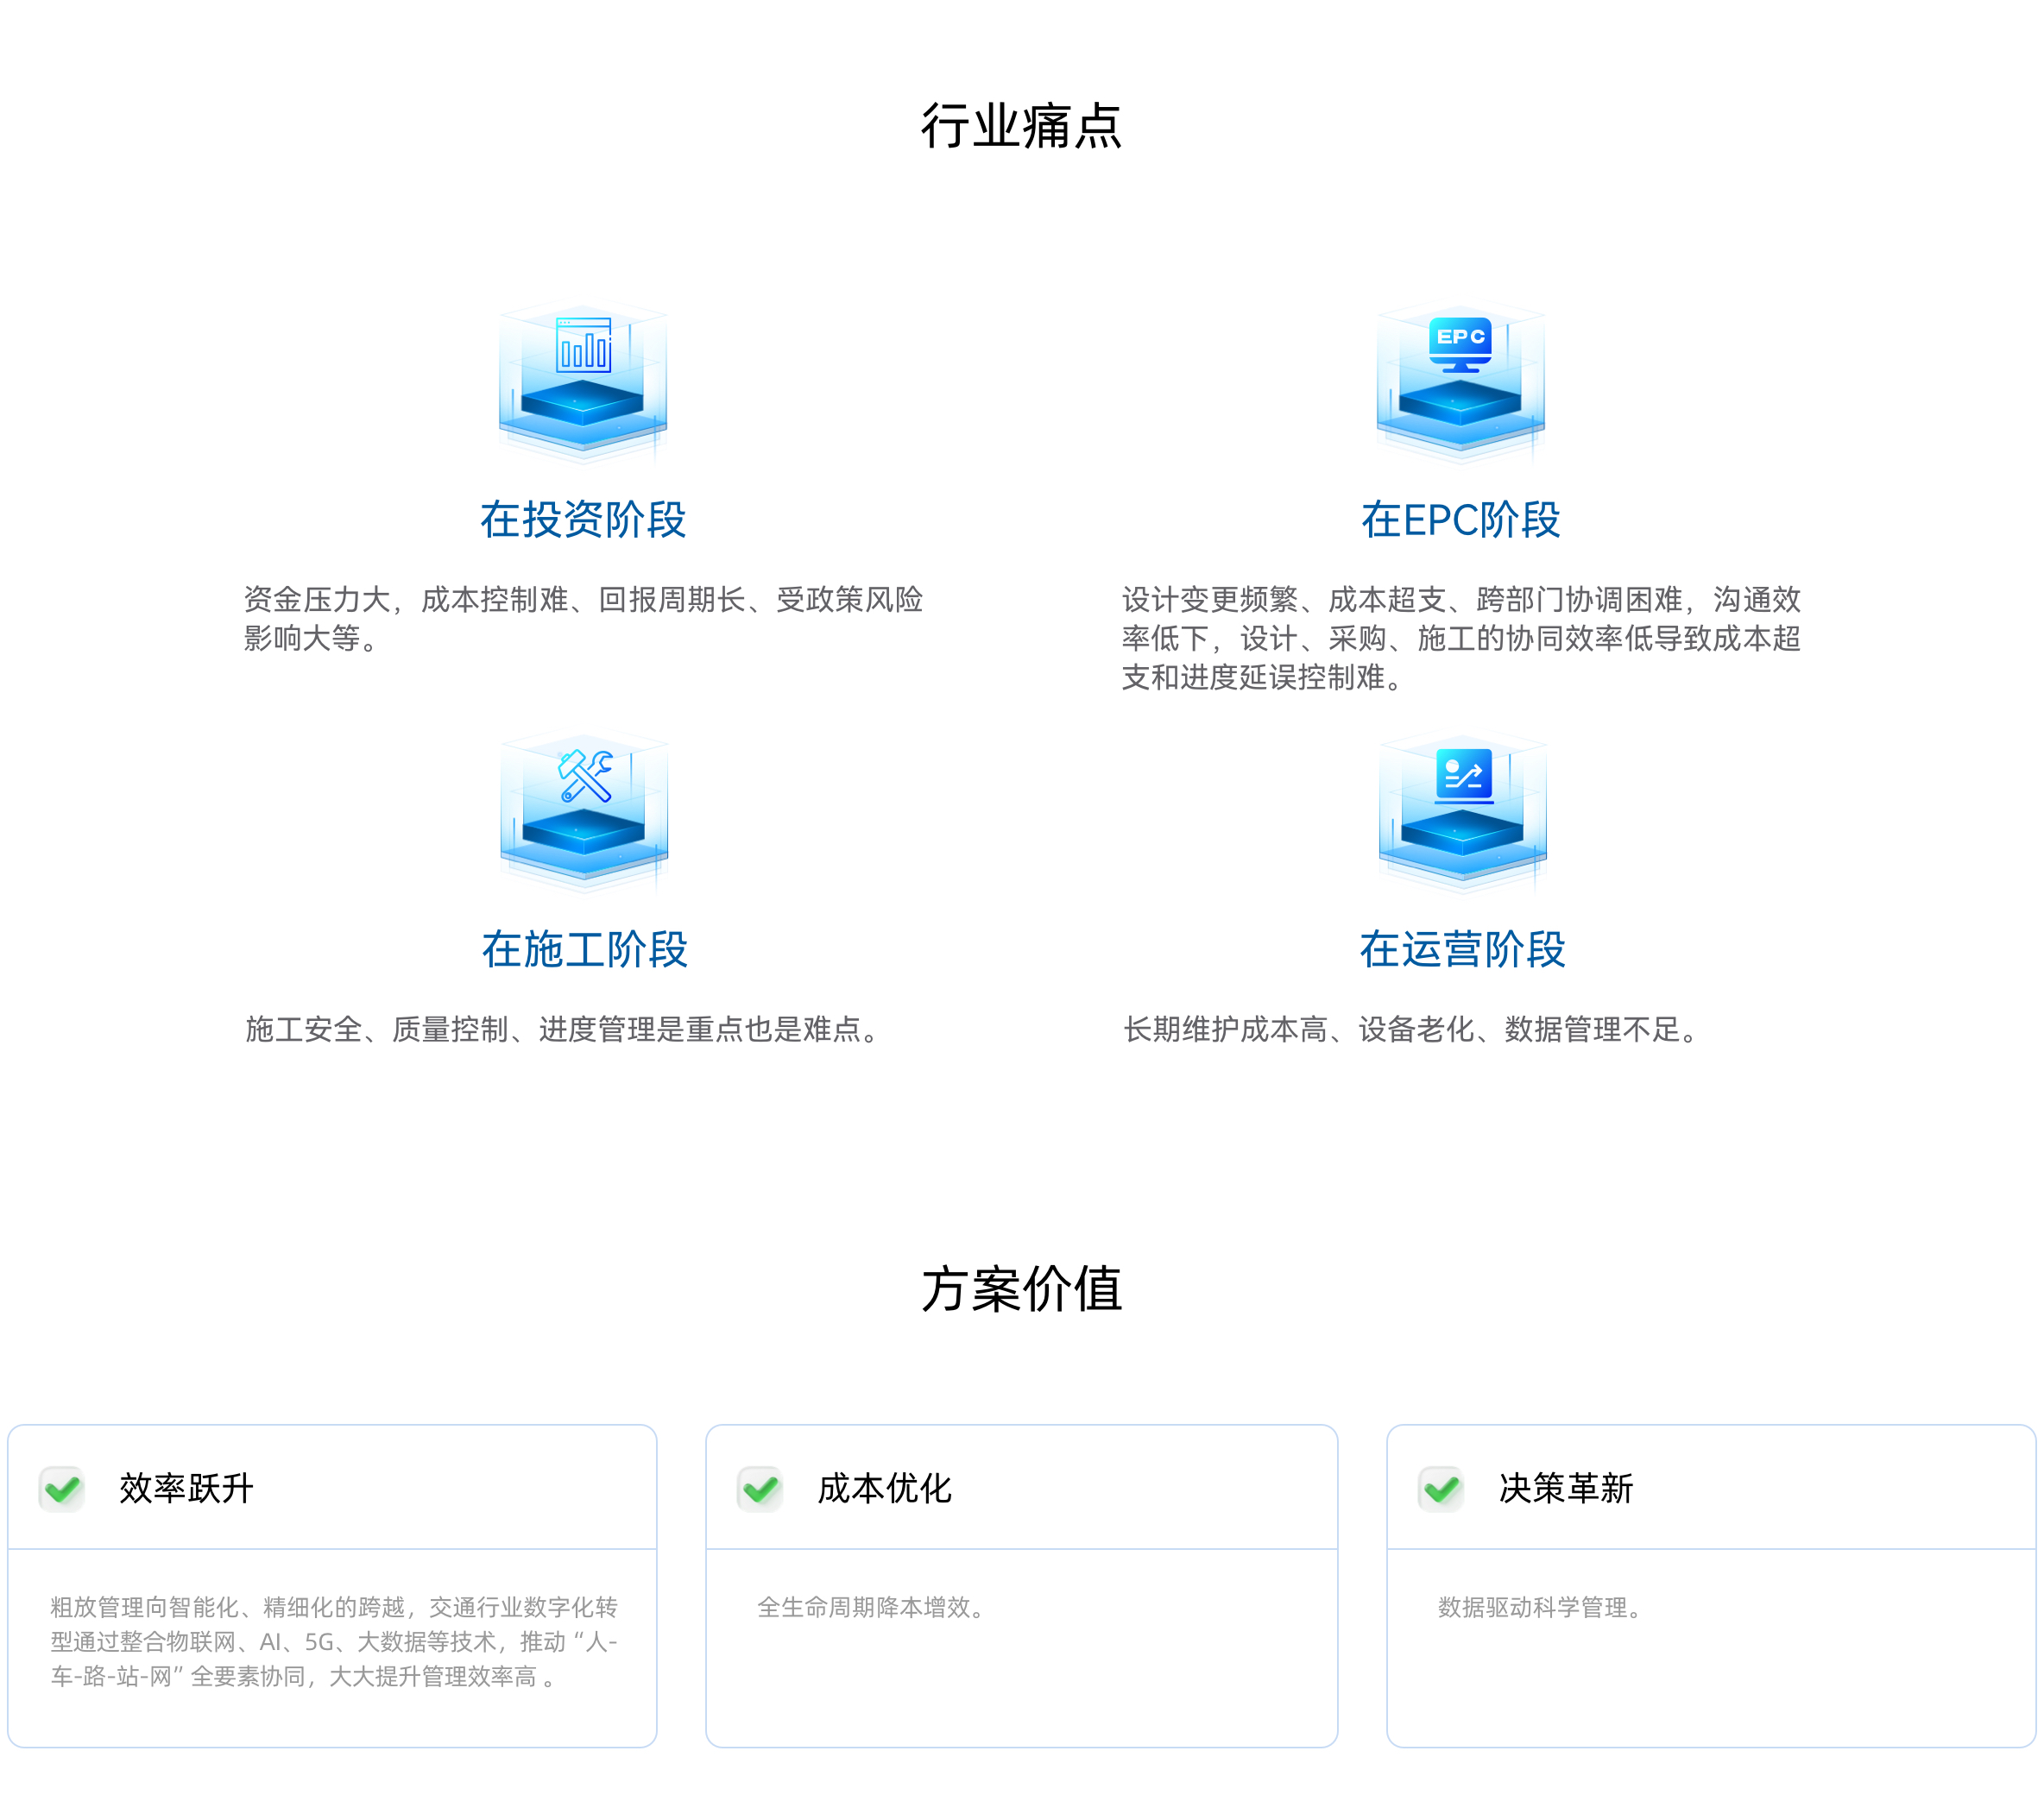Viewport: 2044px width, 1814px height.
Task: Click the 长期维护成本高 description text
Action: pos(1412,1029)
